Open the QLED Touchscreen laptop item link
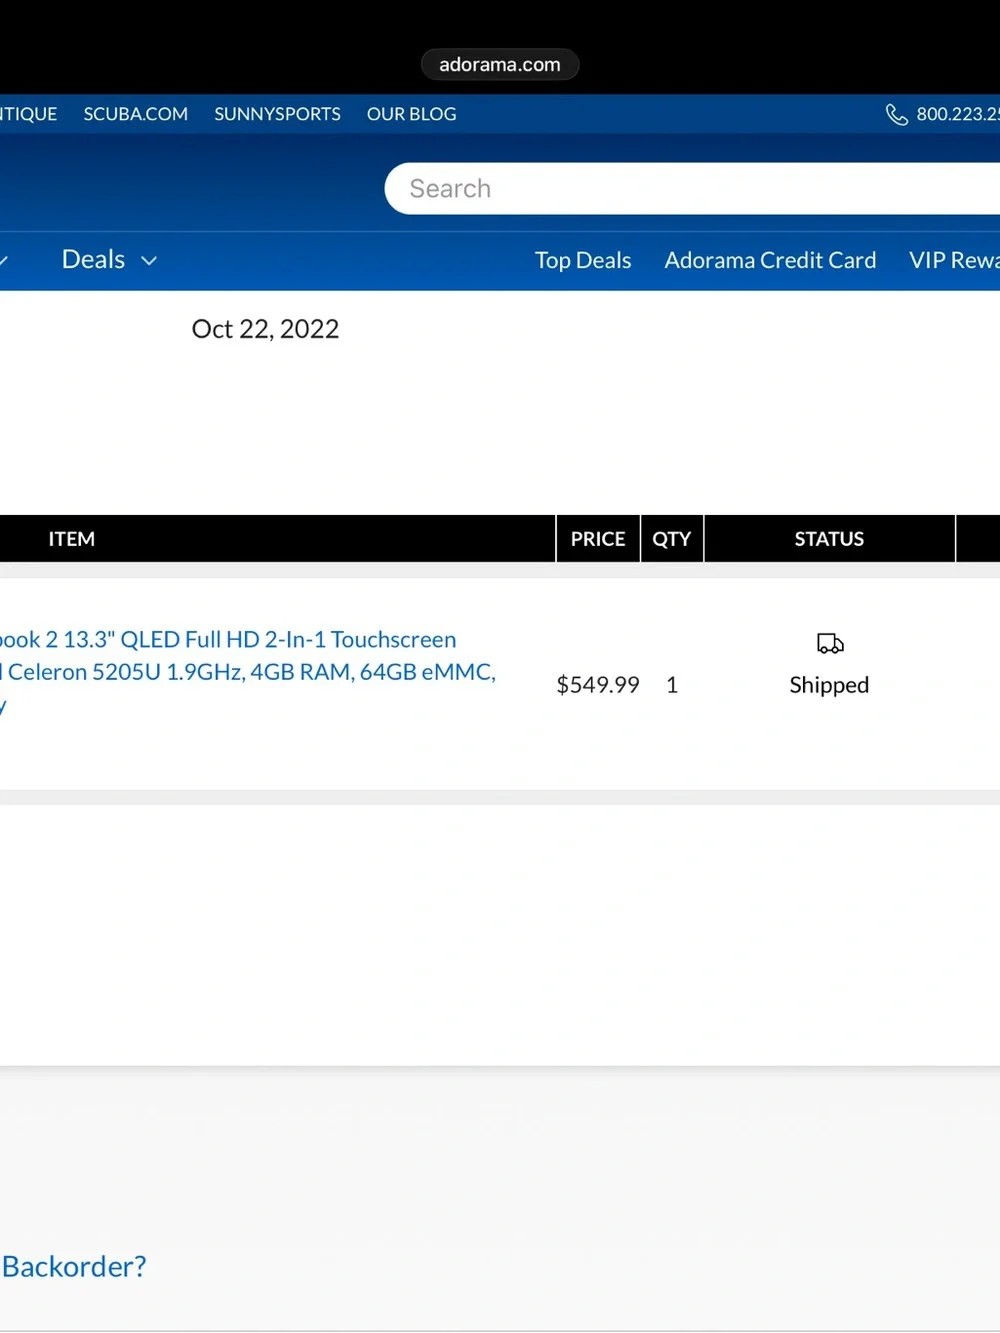 (248, 672)
